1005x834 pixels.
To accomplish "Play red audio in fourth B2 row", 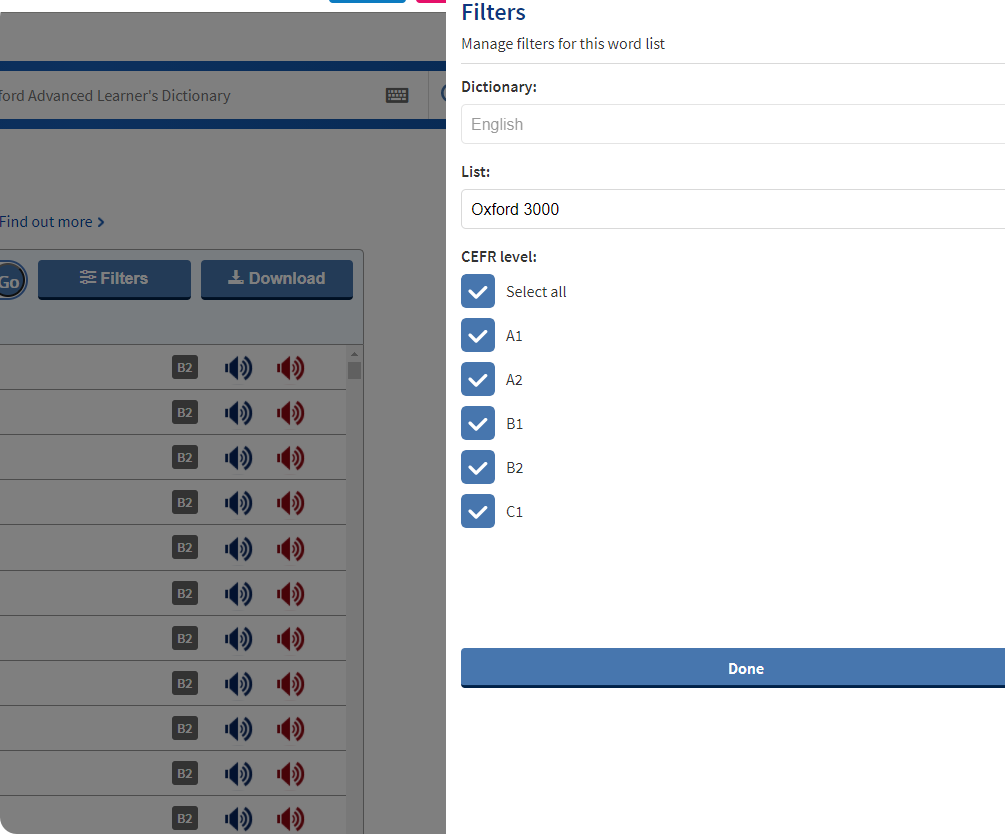I will [x=290, y=503].
